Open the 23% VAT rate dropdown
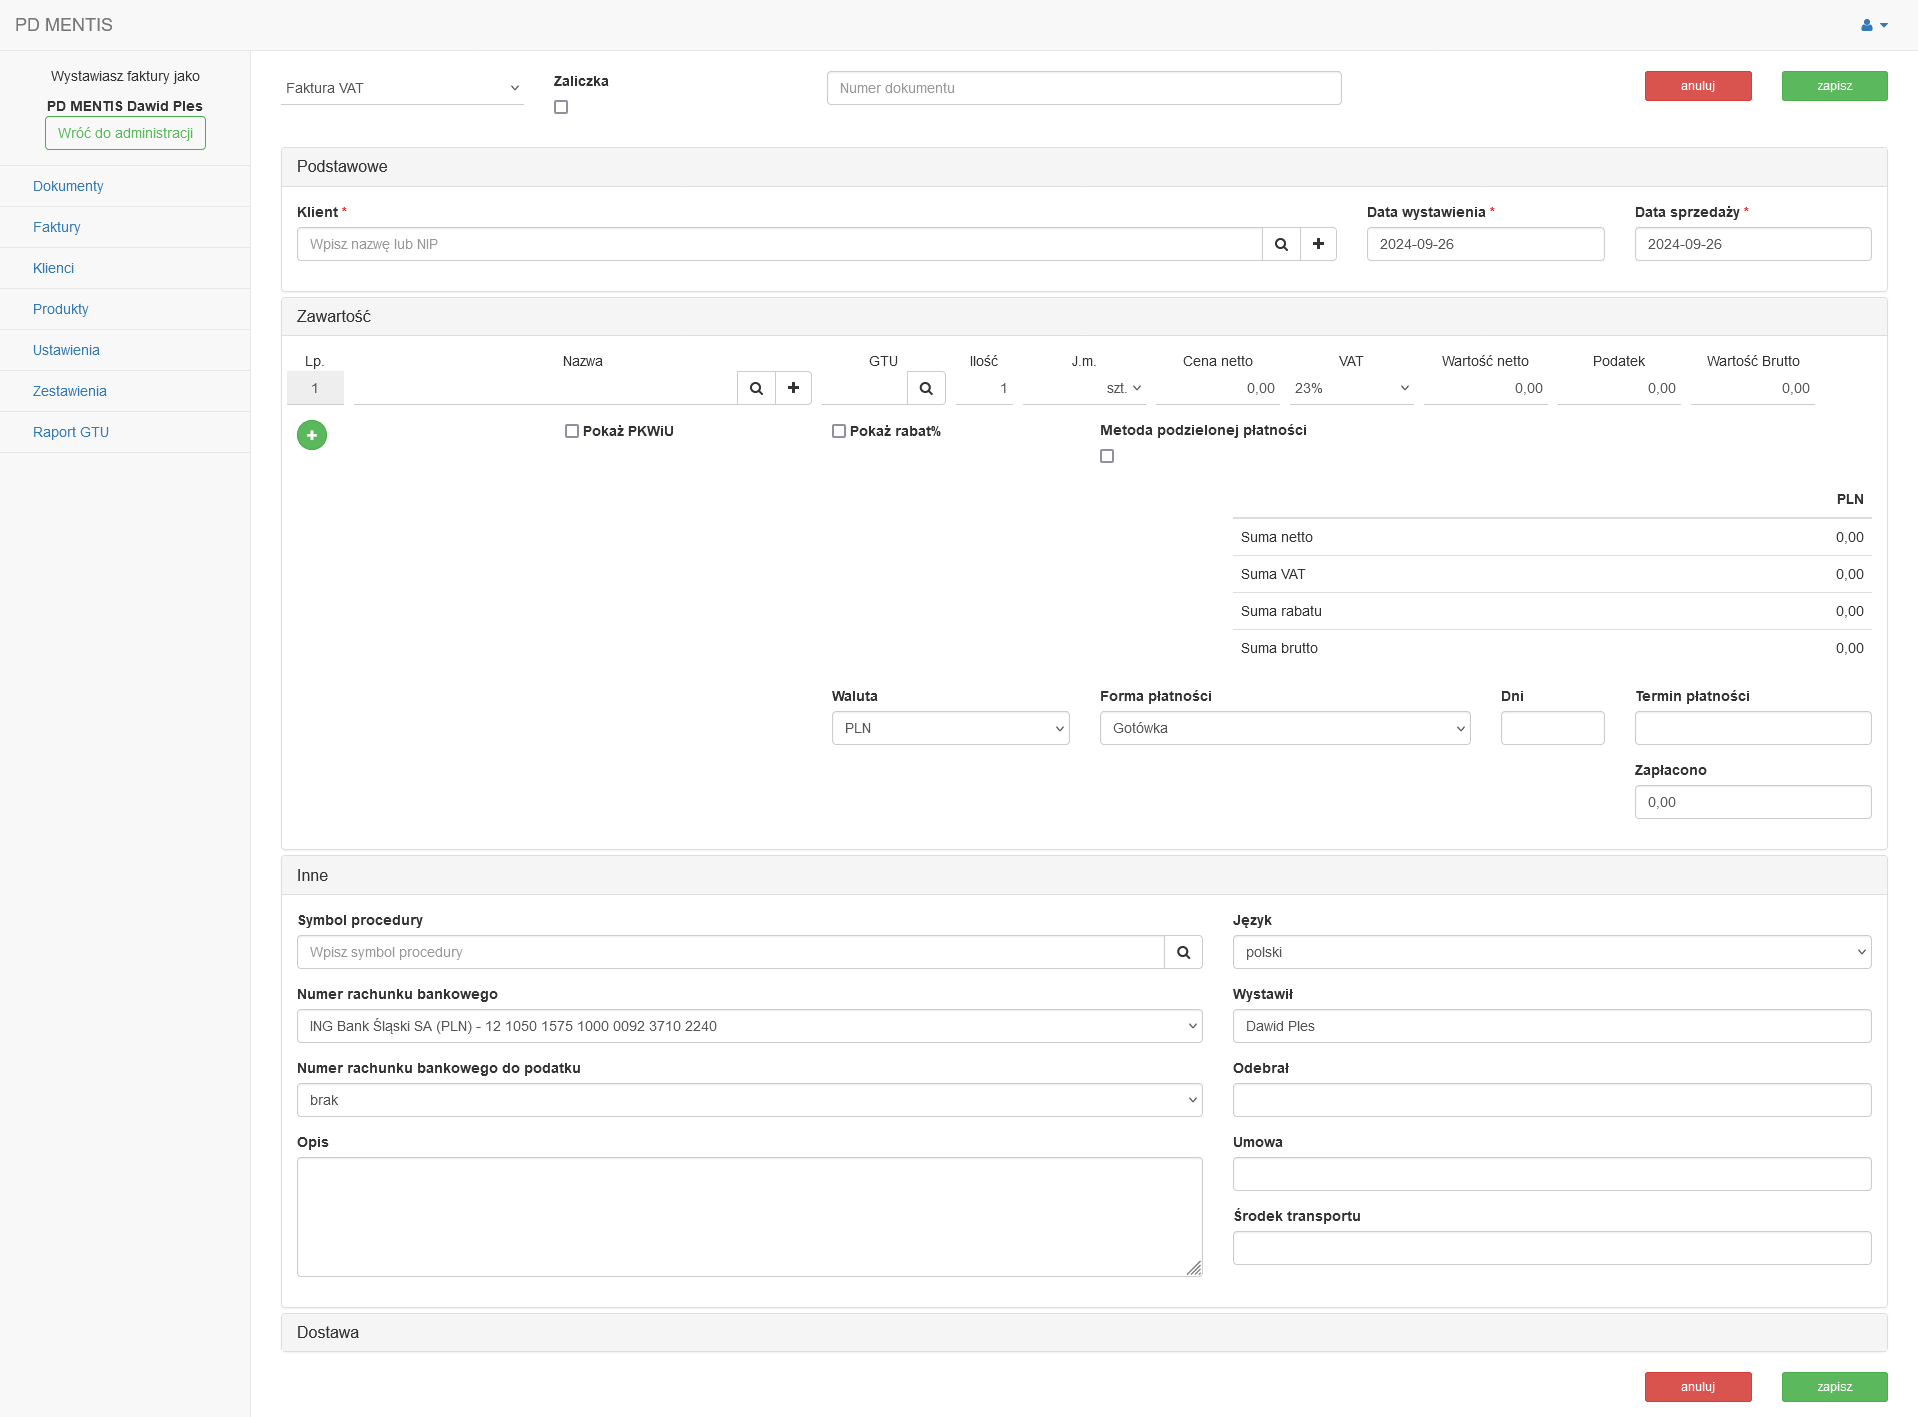The width and height of the screenshot is (1918, 1417). tap(1351, 388)
